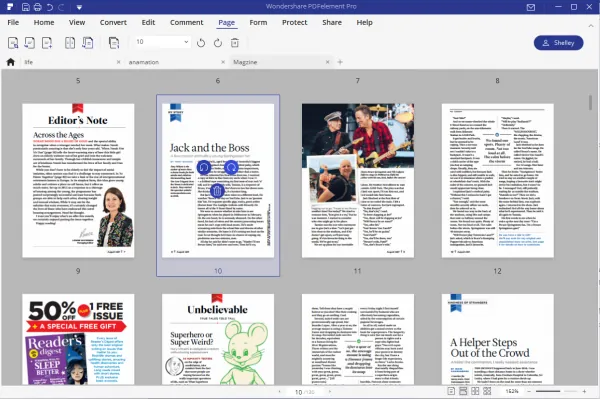Screen dimensions: 600x399
Task: Click the zoom slider track
Action: [x=556, y=391]
